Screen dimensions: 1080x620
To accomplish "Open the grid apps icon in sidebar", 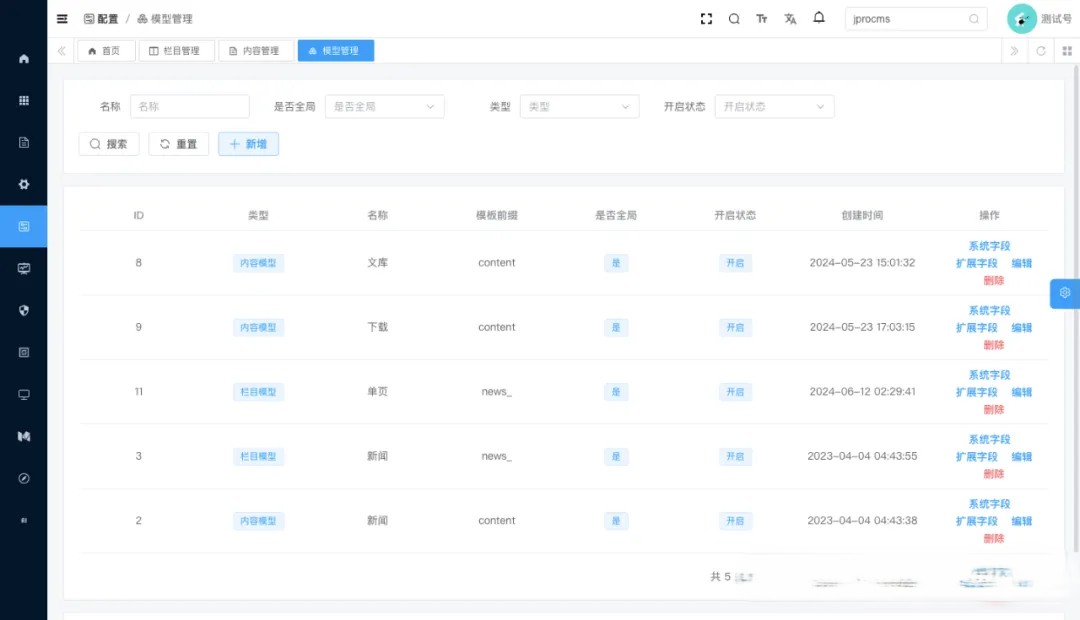I will click(x=24, y=101).
